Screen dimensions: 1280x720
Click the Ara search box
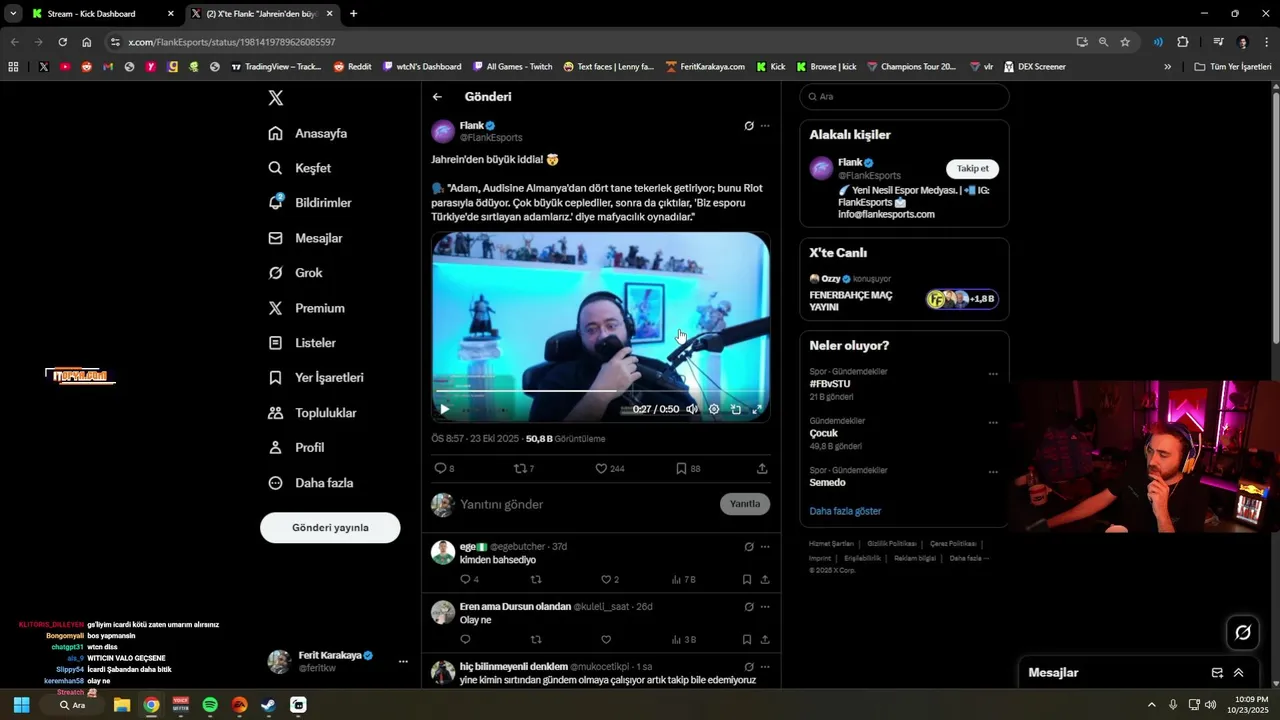coord(904,97)
